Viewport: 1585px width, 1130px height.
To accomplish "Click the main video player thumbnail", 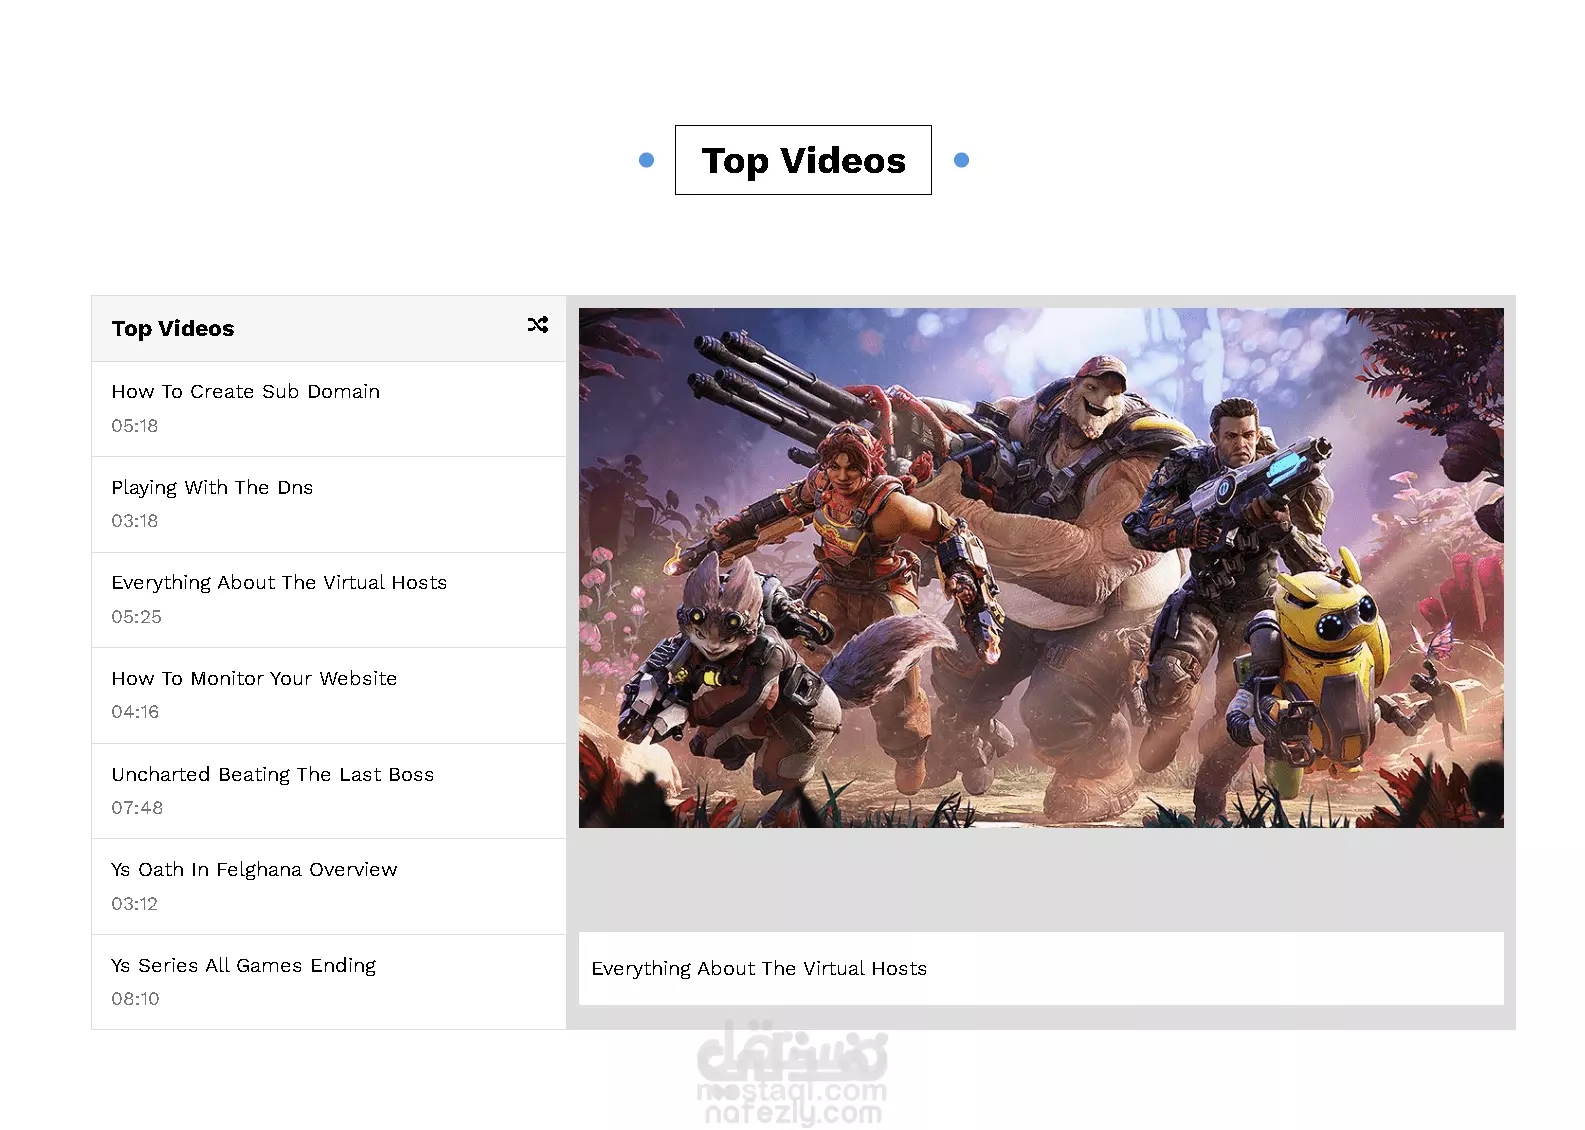I will (x=1041, y=568).
